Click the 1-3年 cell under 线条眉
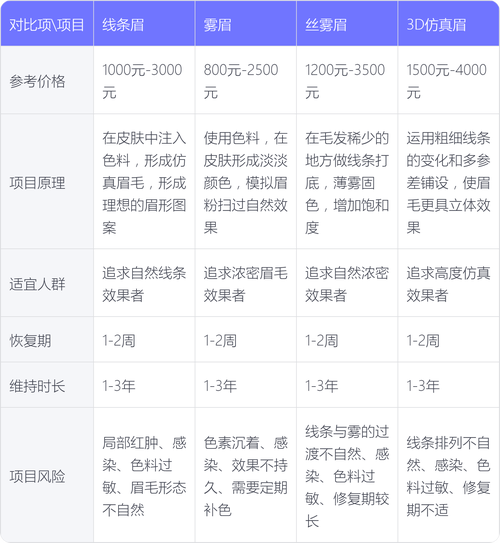The width and height of the screenshot is (500, 543). (144, 385)
